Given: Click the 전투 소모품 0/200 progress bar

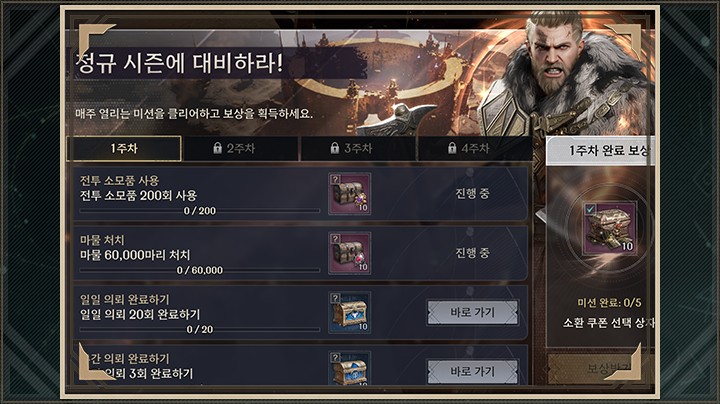Looking at the screenshot, I should pos(200,211).
